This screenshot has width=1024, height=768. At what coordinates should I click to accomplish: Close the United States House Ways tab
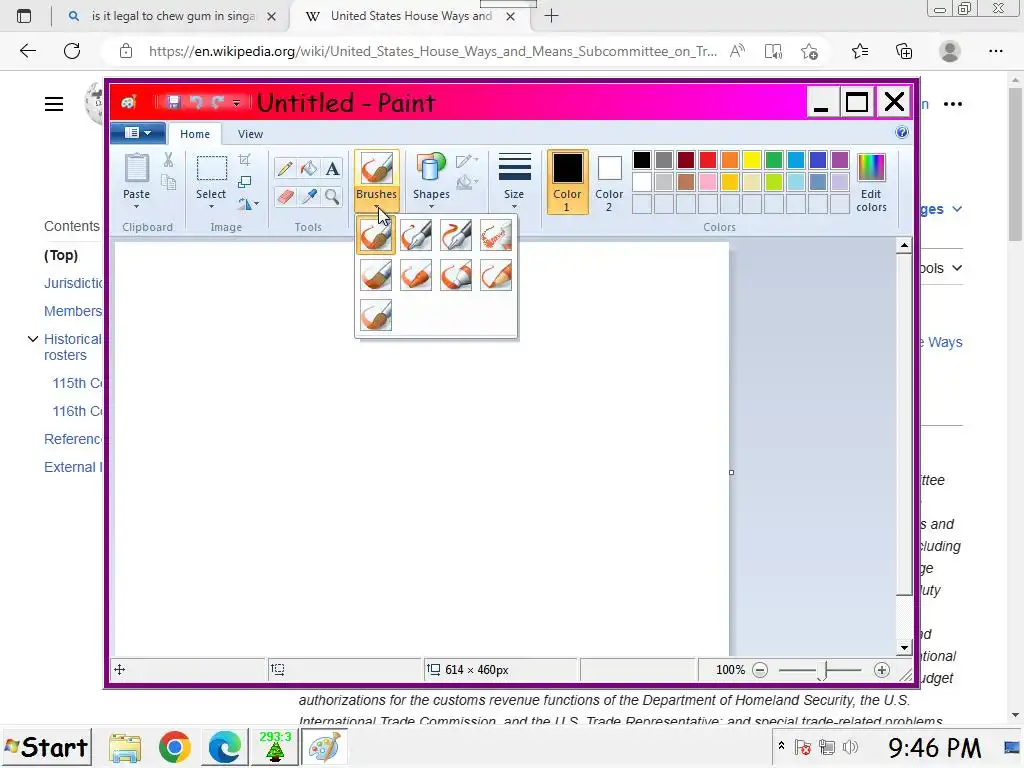click(x=511, y=16)
